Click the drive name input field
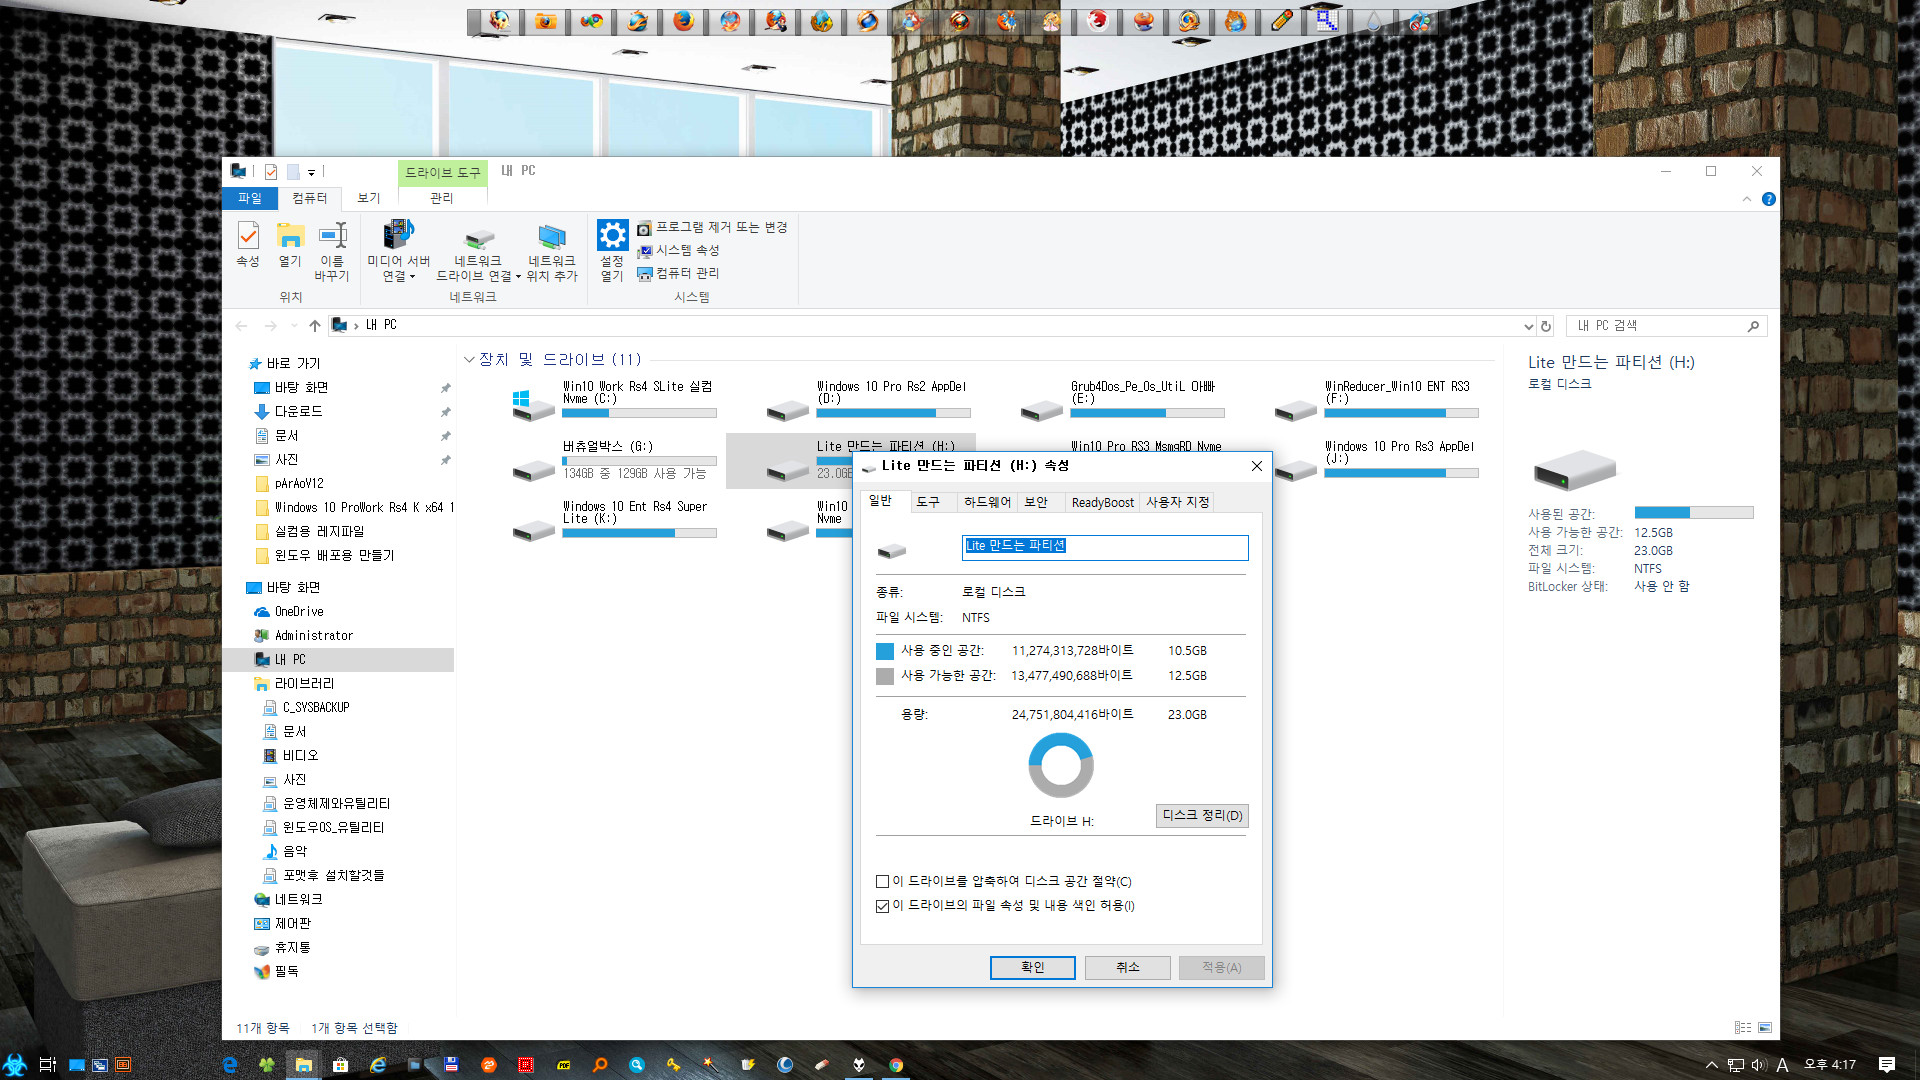 (x=1105, y=546)
